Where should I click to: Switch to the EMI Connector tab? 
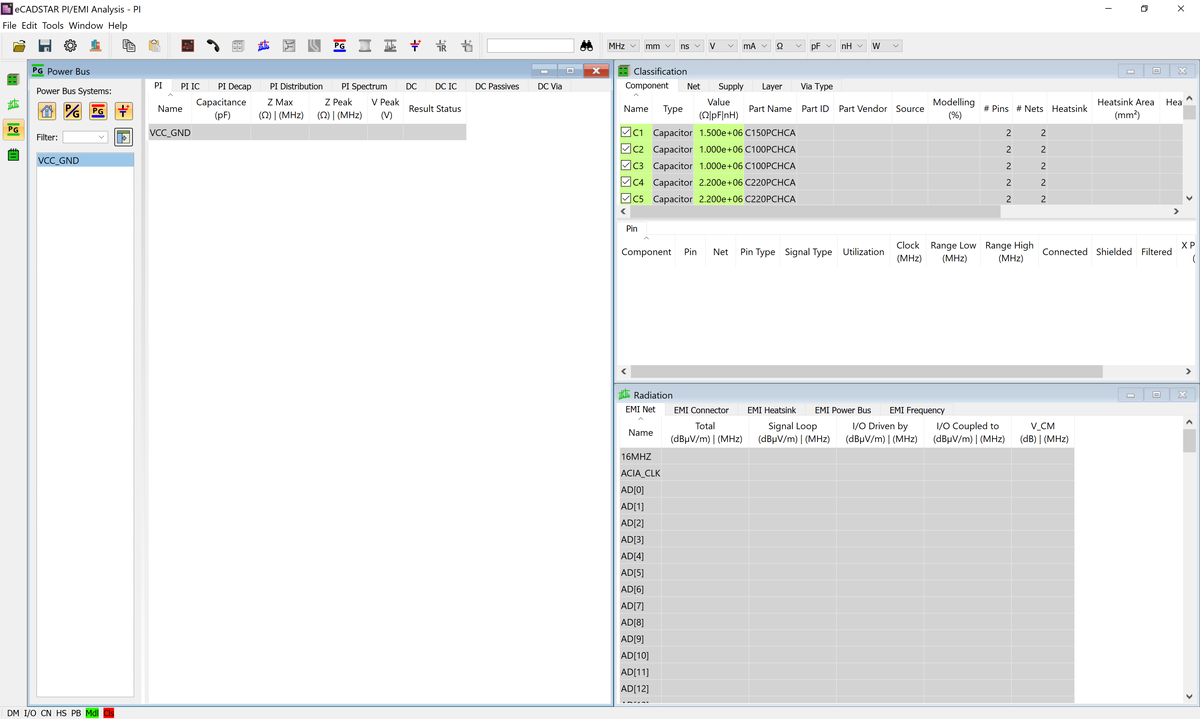coord(701,410)
